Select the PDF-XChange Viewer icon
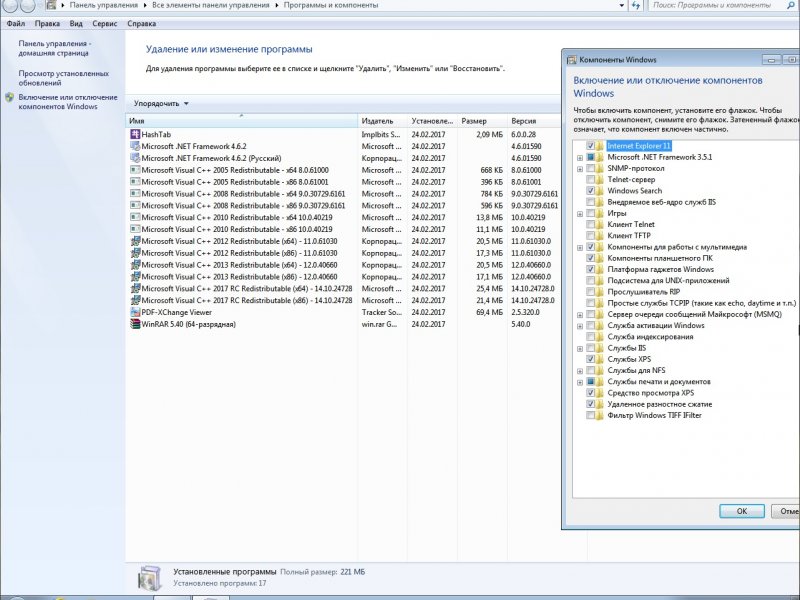This screenshot has width=800, height=600. point(135,312)
